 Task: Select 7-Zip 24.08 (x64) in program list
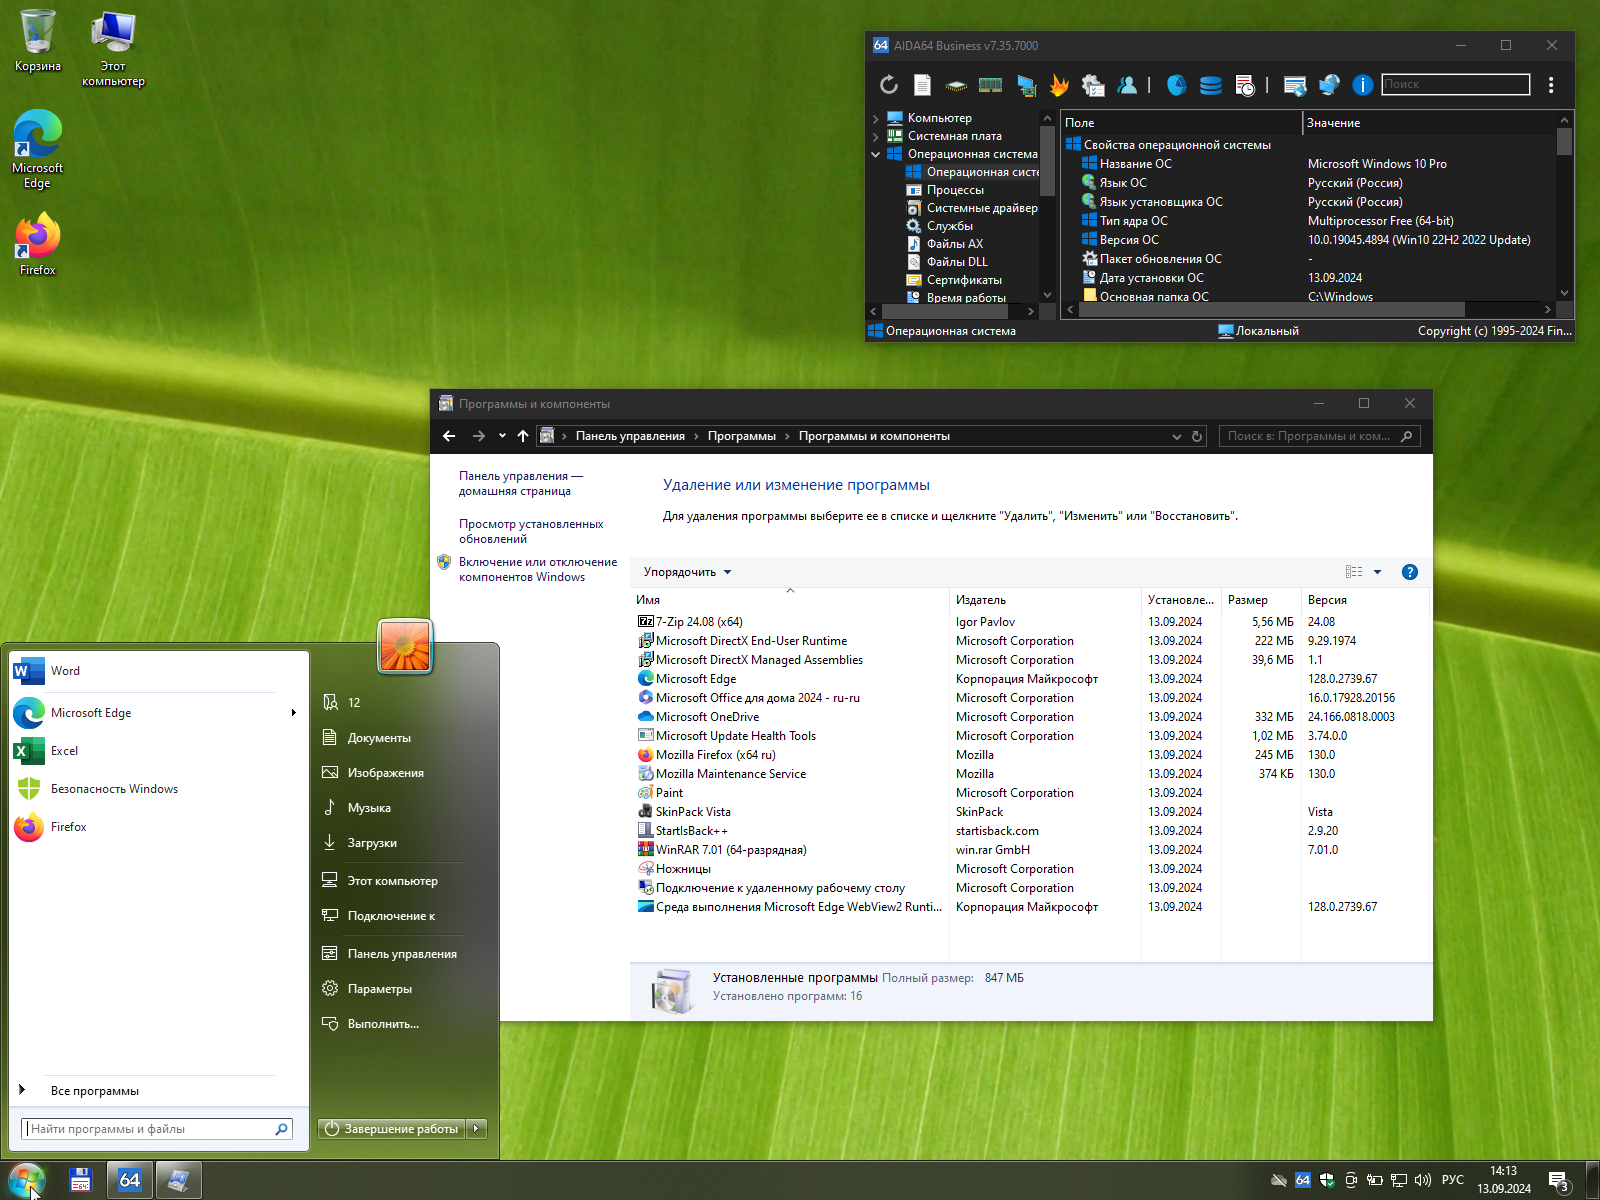click(699, 622)
